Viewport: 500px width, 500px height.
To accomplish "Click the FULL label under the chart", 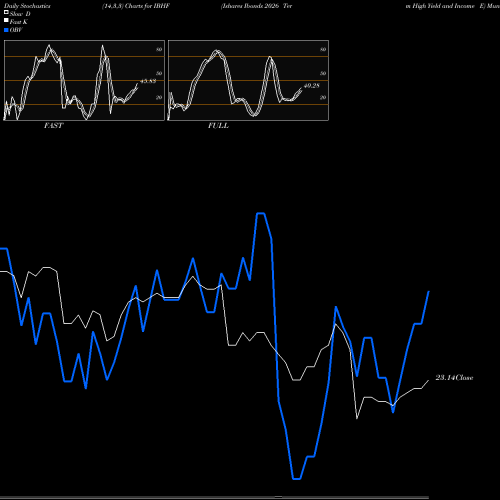I will pos(218,126).
